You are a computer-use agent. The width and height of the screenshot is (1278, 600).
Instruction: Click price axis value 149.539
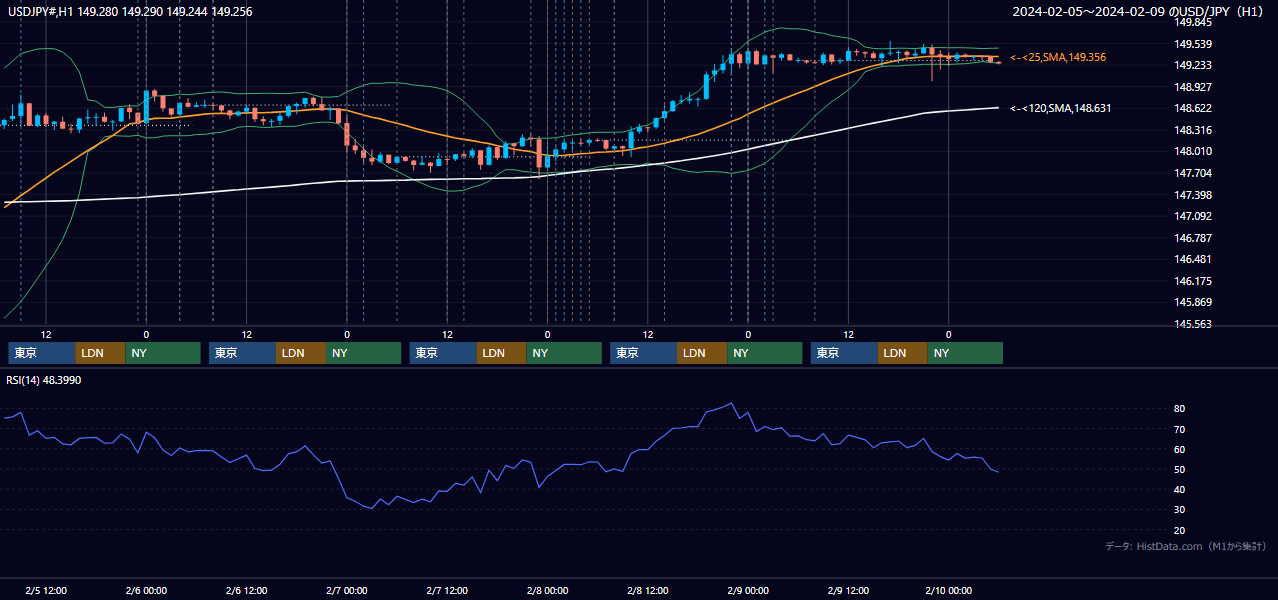[x=1193, y=44]
